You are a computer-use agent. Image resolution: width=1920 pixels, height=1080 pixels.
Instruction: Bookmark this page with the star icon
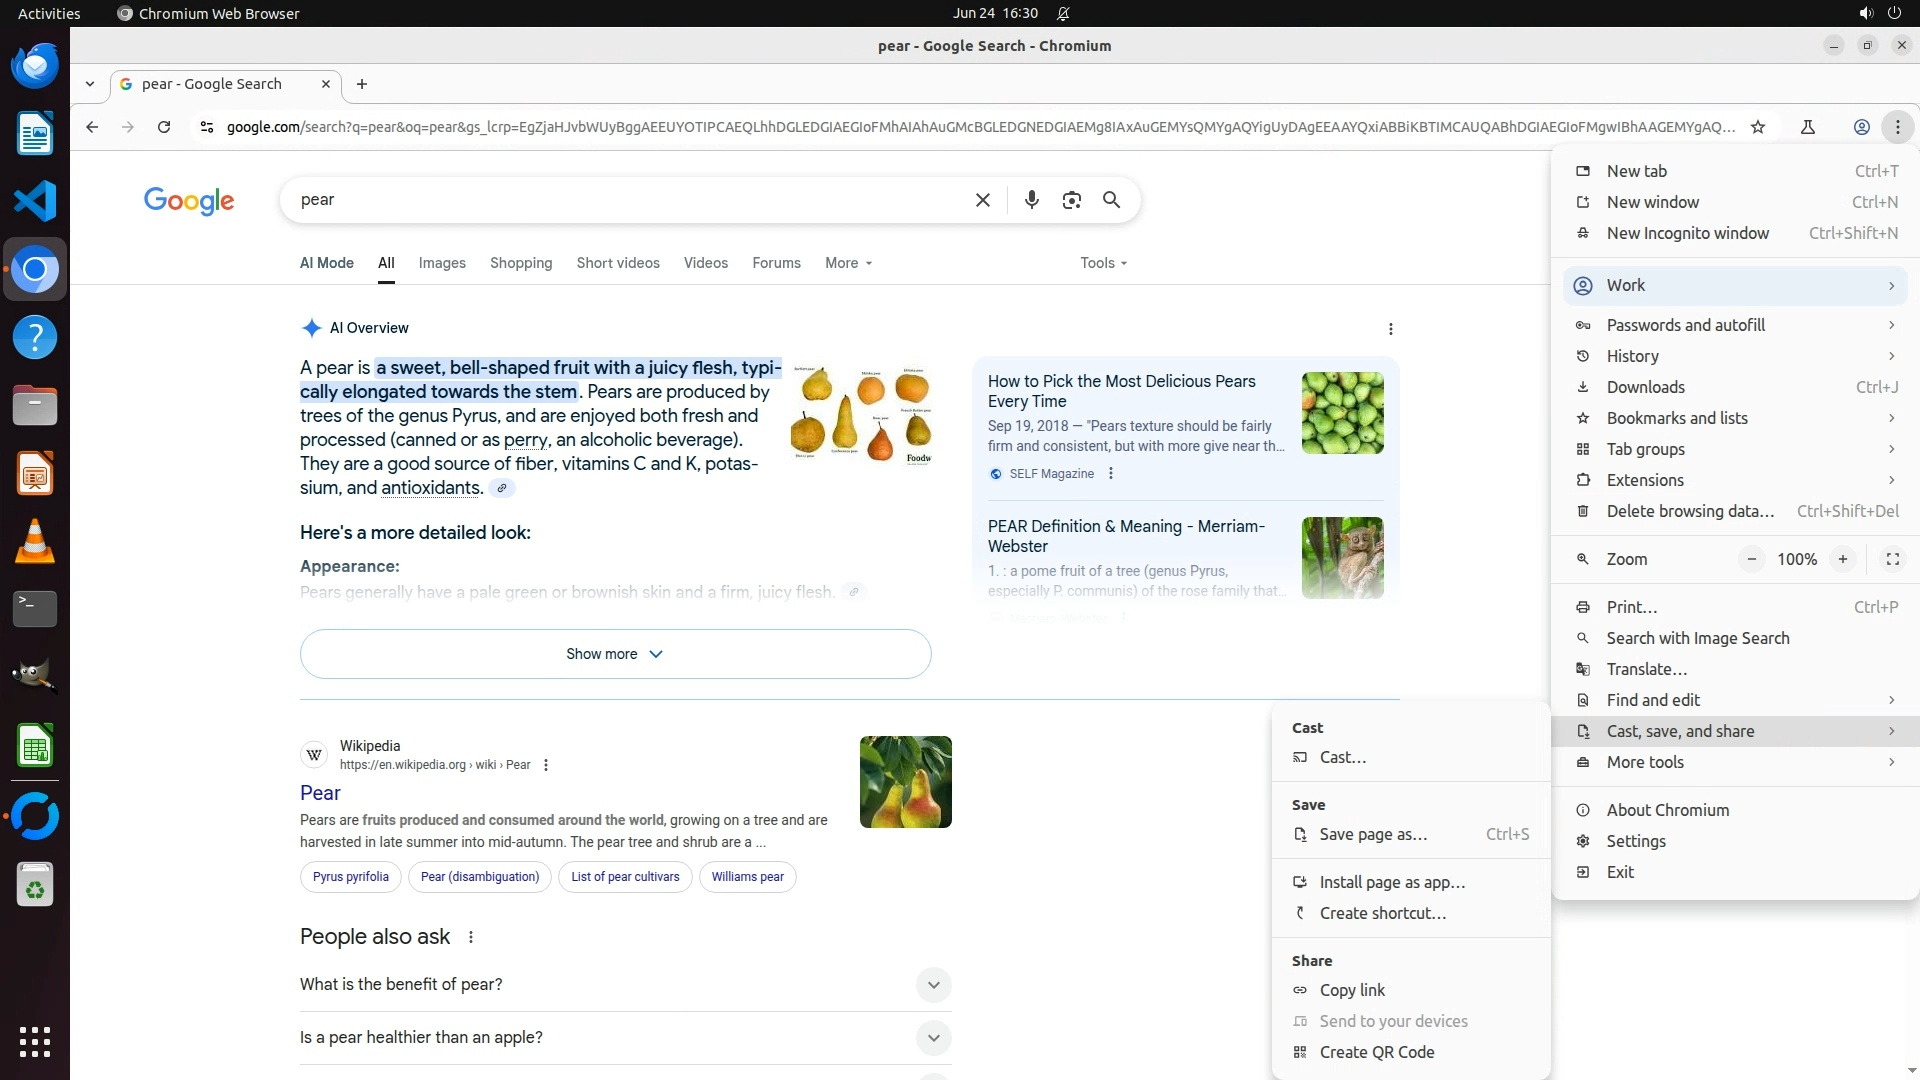pyautogui.click(x=1758, y=127)
